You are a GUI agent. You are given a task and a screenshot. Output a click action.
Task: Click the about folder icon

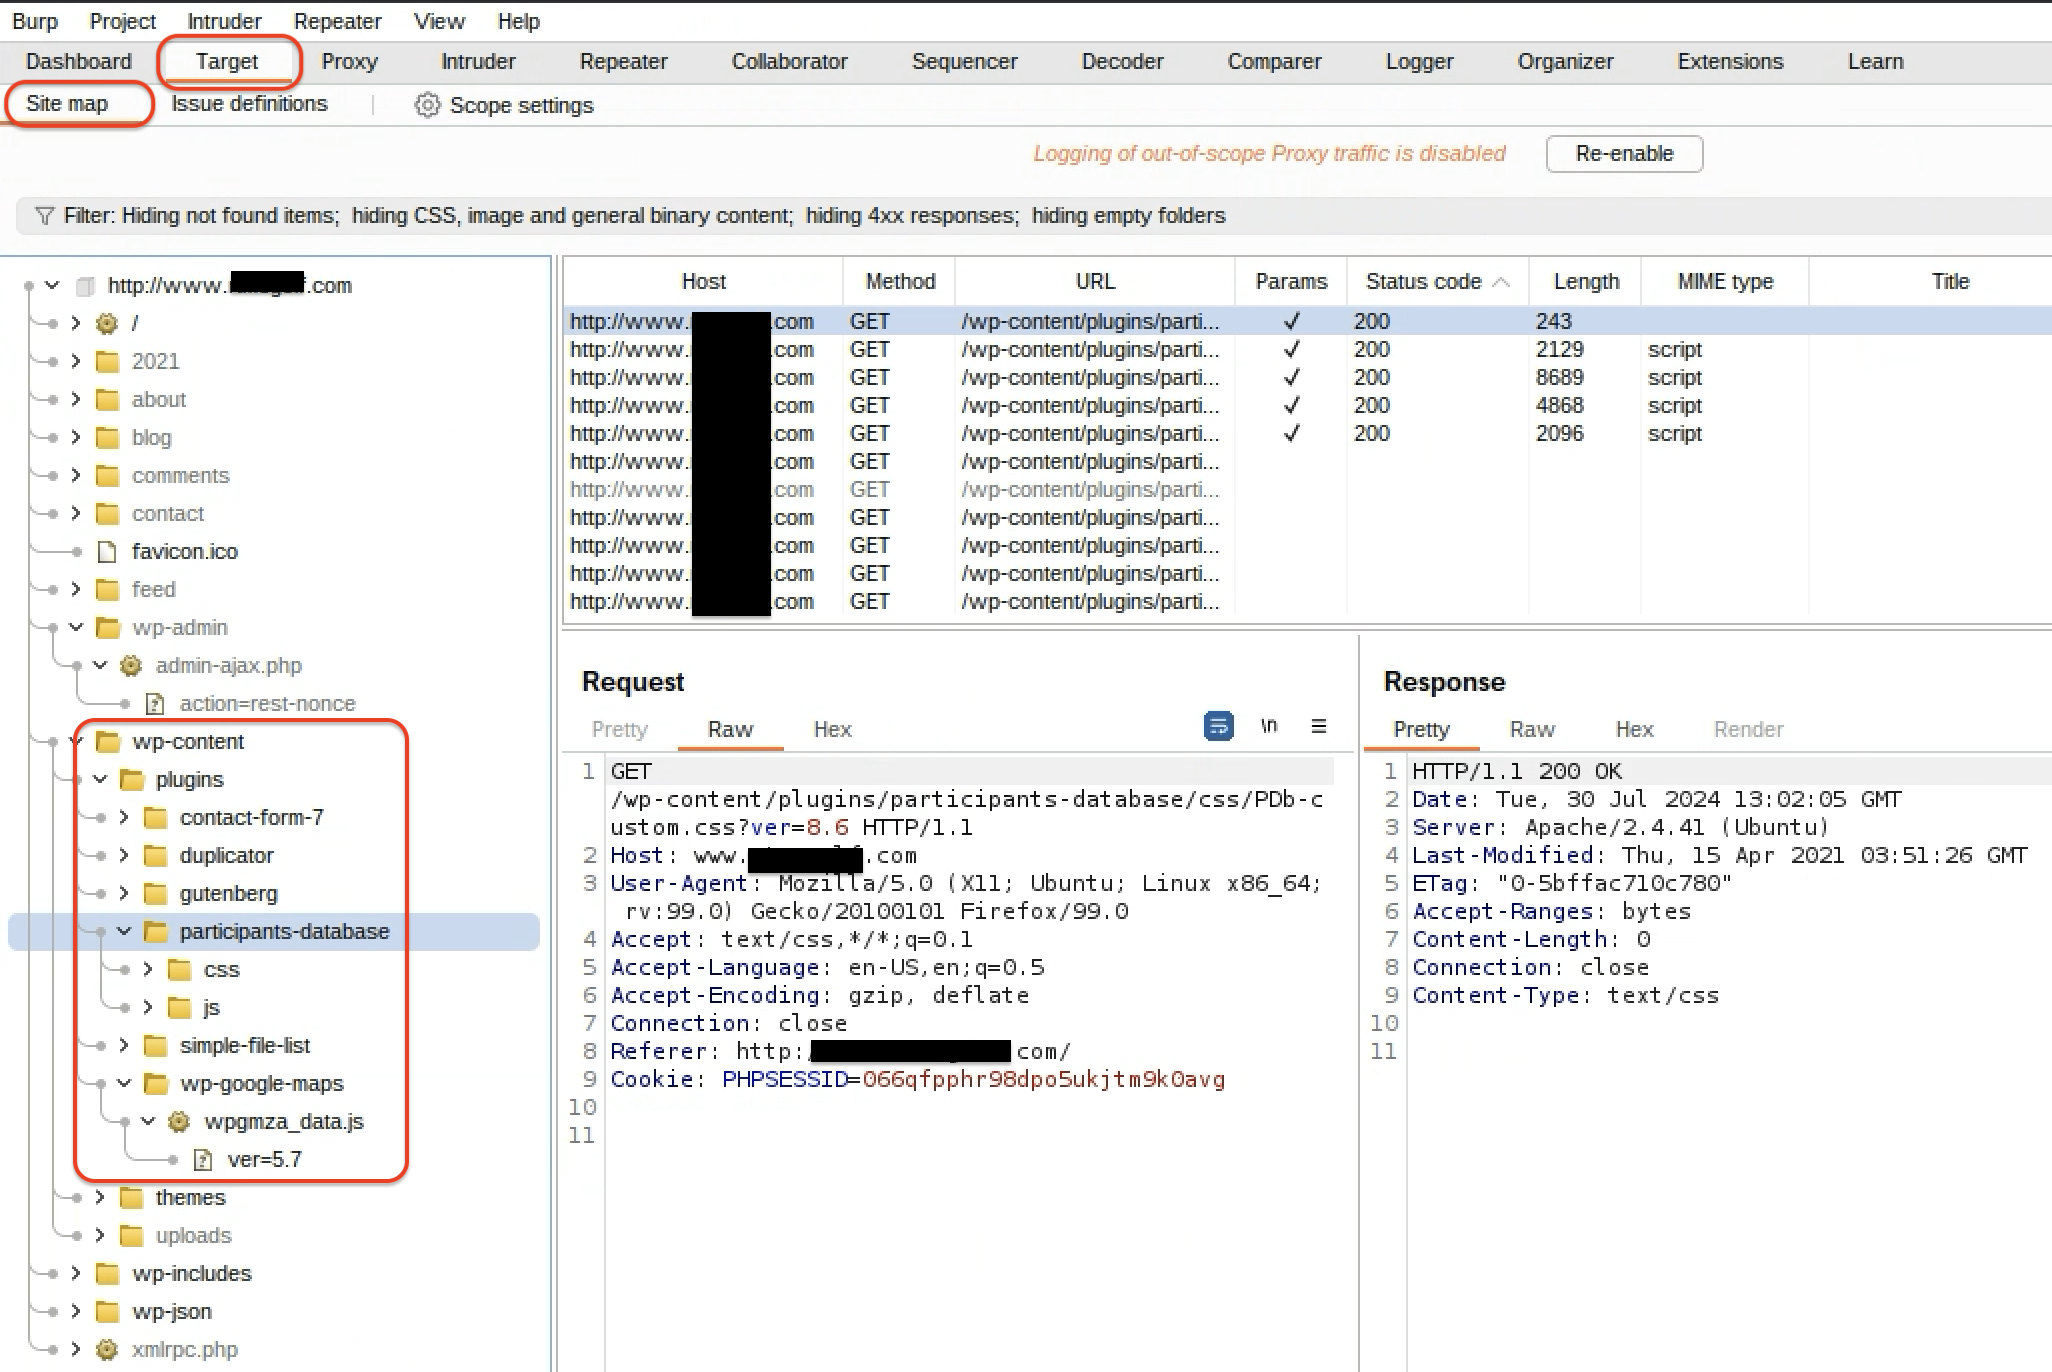[107, 399]
